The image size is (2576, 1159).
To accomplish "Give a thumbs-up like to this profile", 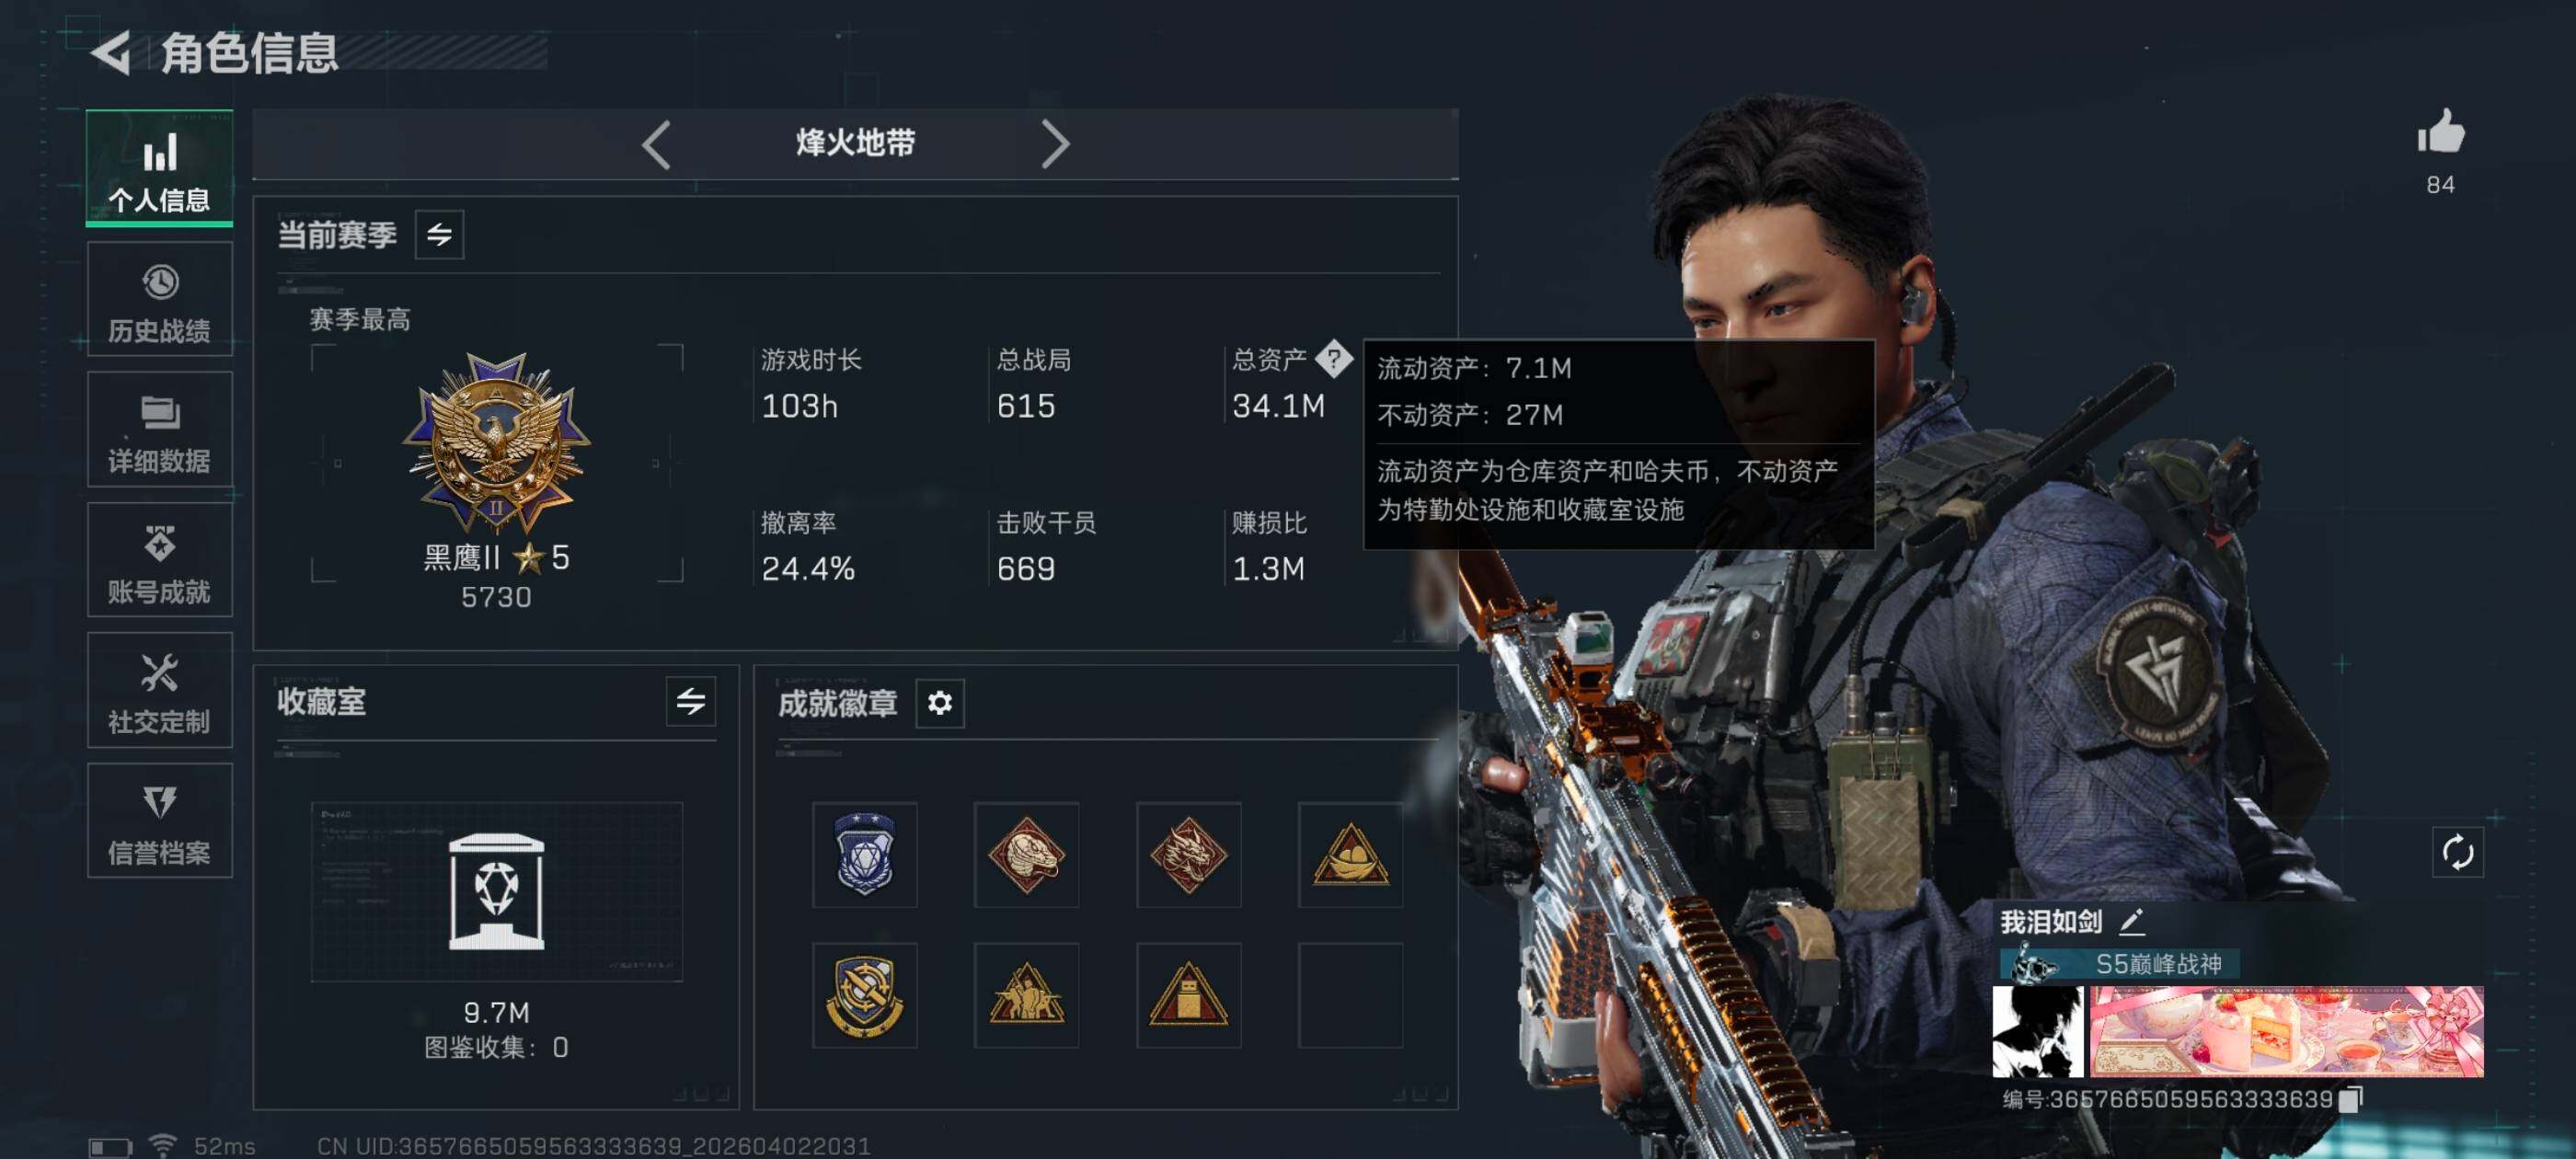I will [x=2441, y=132].
